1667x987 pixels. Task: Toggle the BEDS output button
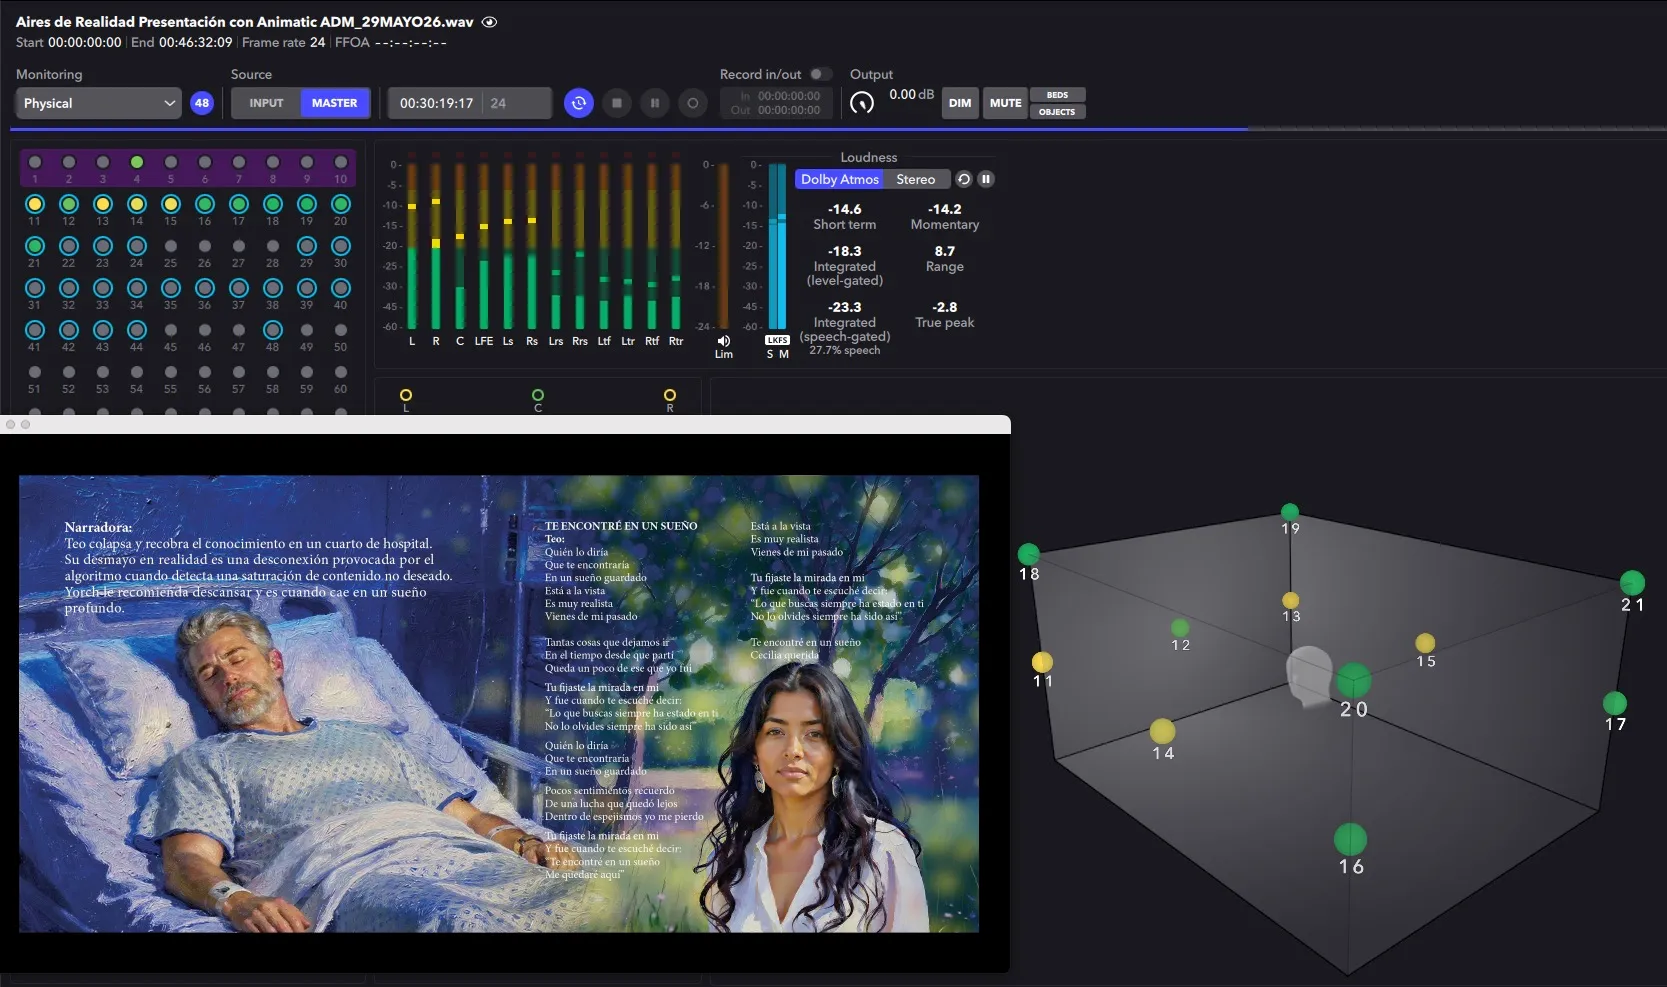click(1057, 95)
